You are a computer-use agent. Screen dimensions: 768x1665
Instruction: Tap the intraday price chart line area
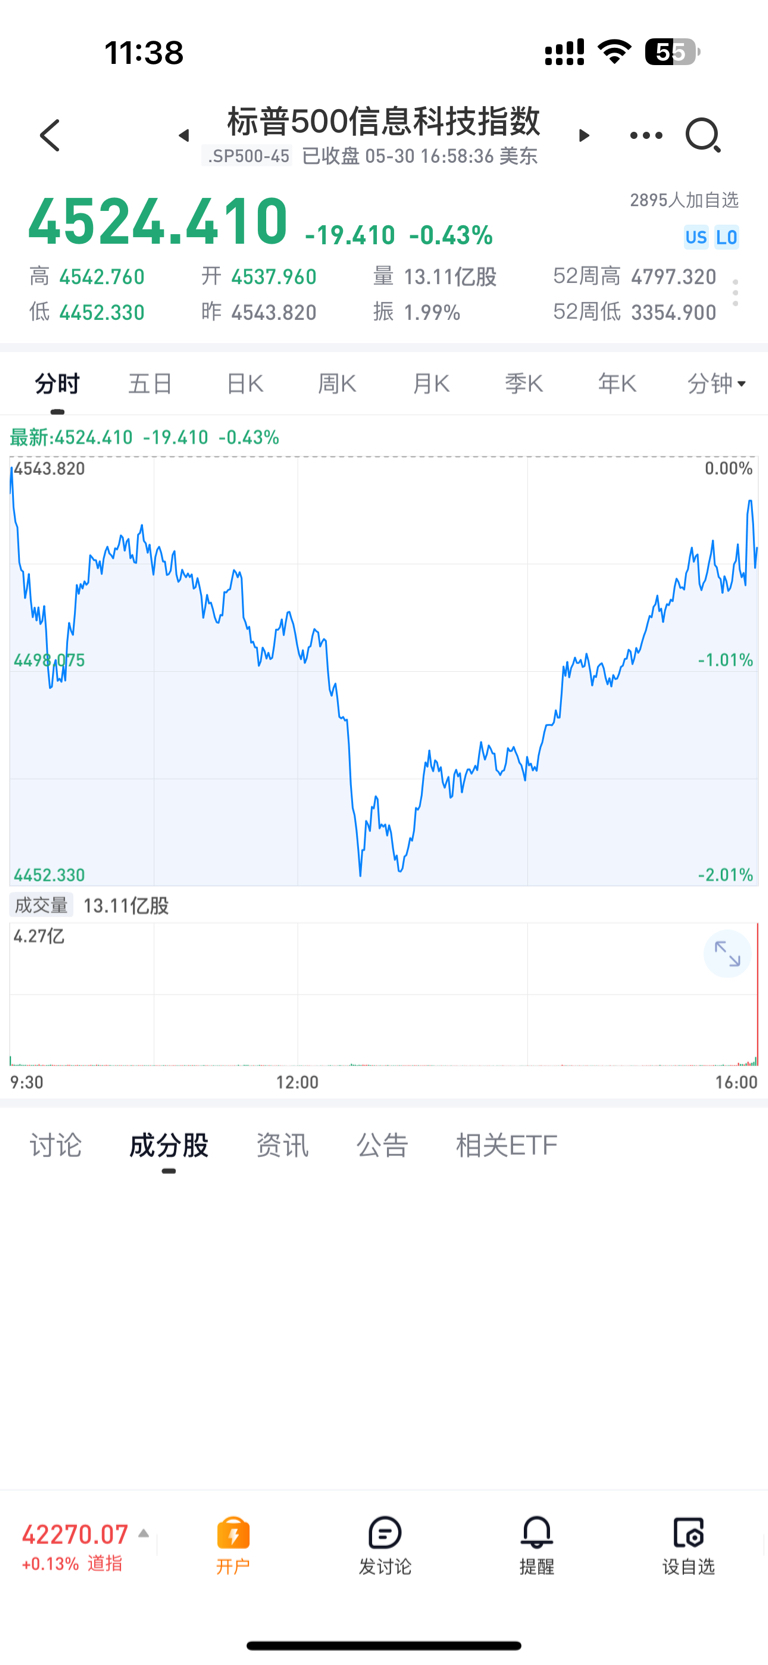(384, 672)
